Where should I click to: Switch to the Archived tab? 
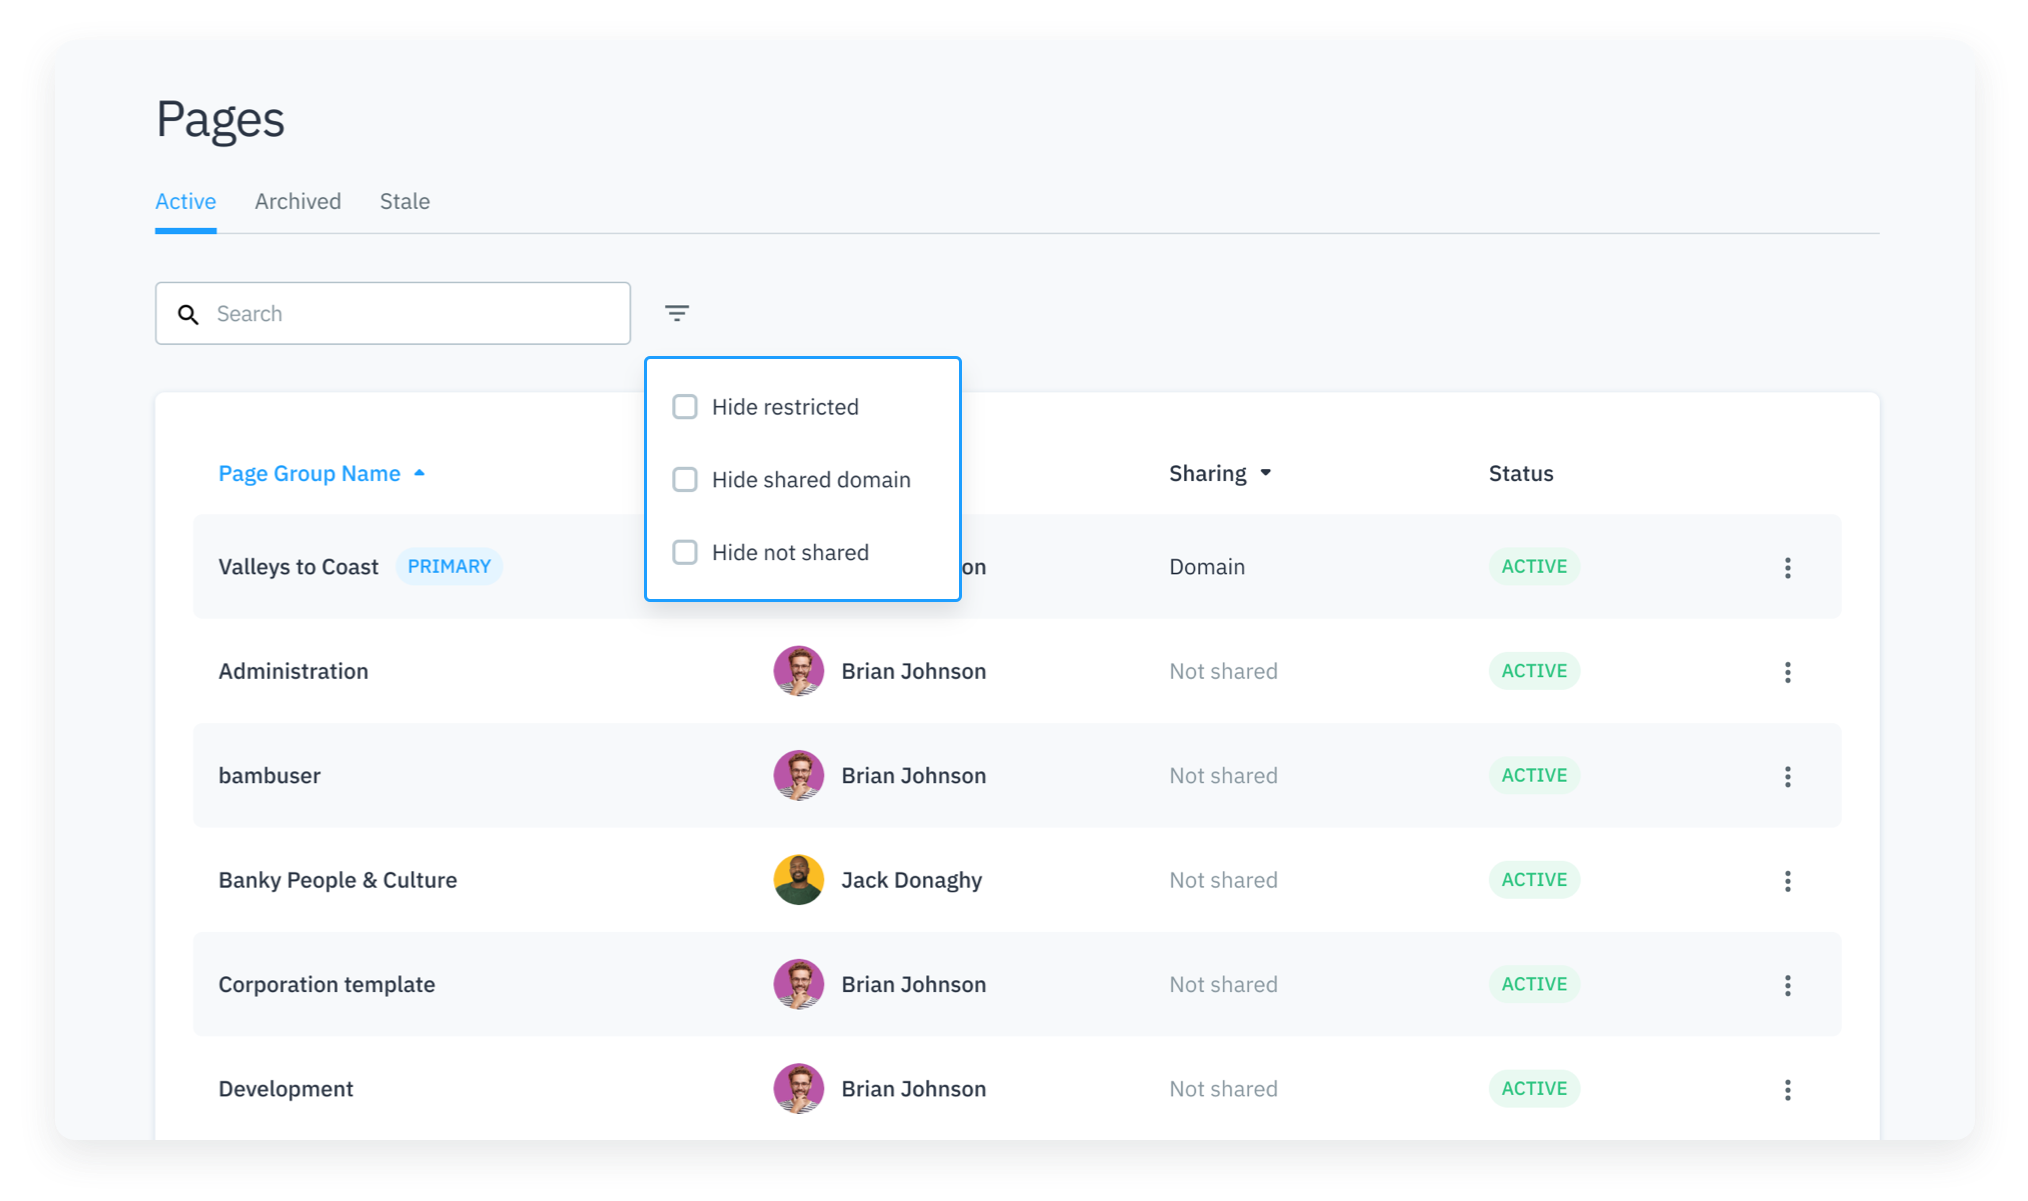coord(297,201)
